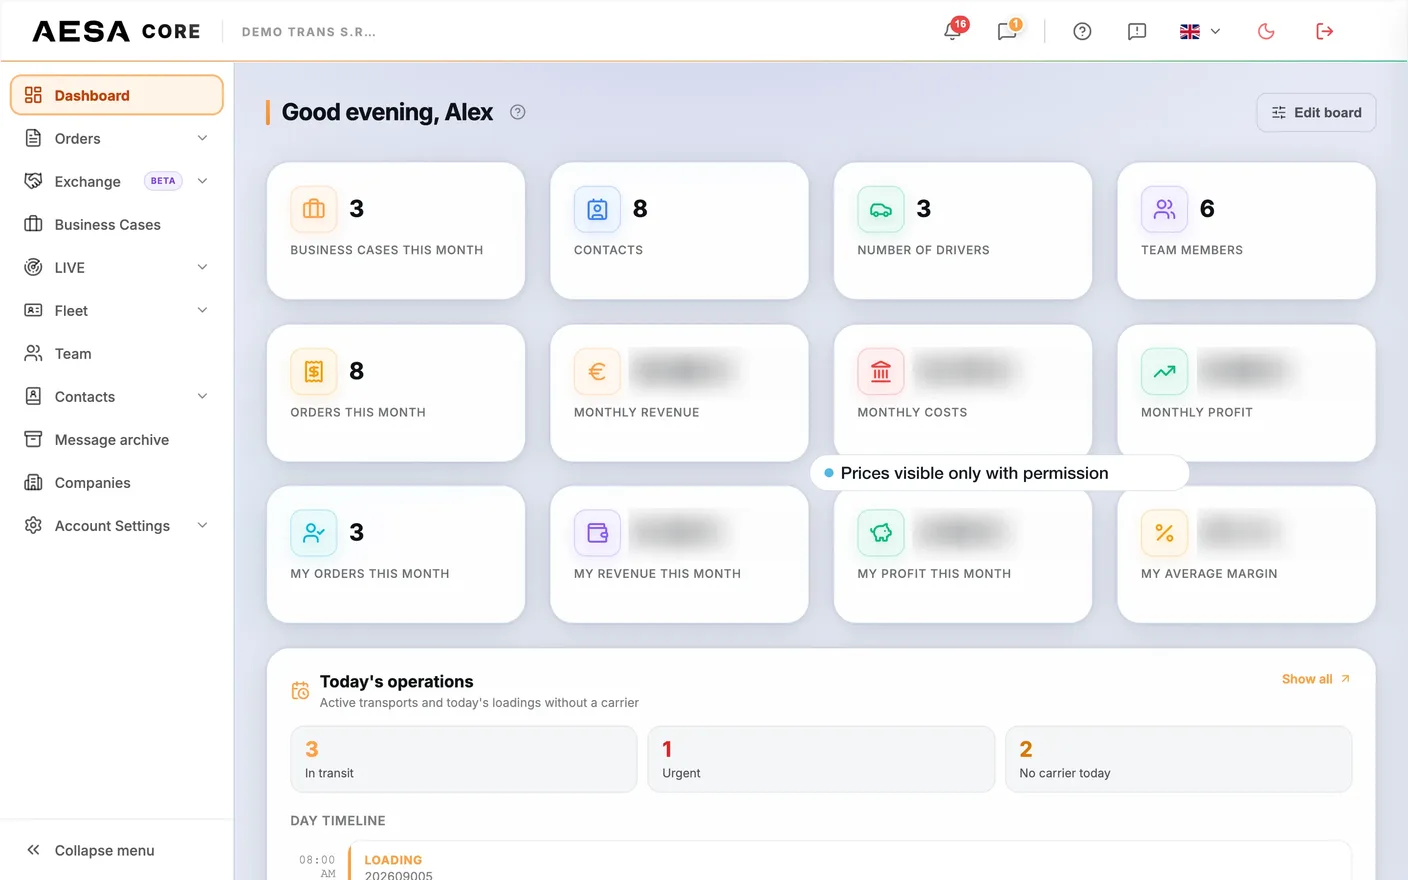The image size is (1408, 880).
Task: Expand the Contacts menu chevron
Action: [x=202, y=396]
